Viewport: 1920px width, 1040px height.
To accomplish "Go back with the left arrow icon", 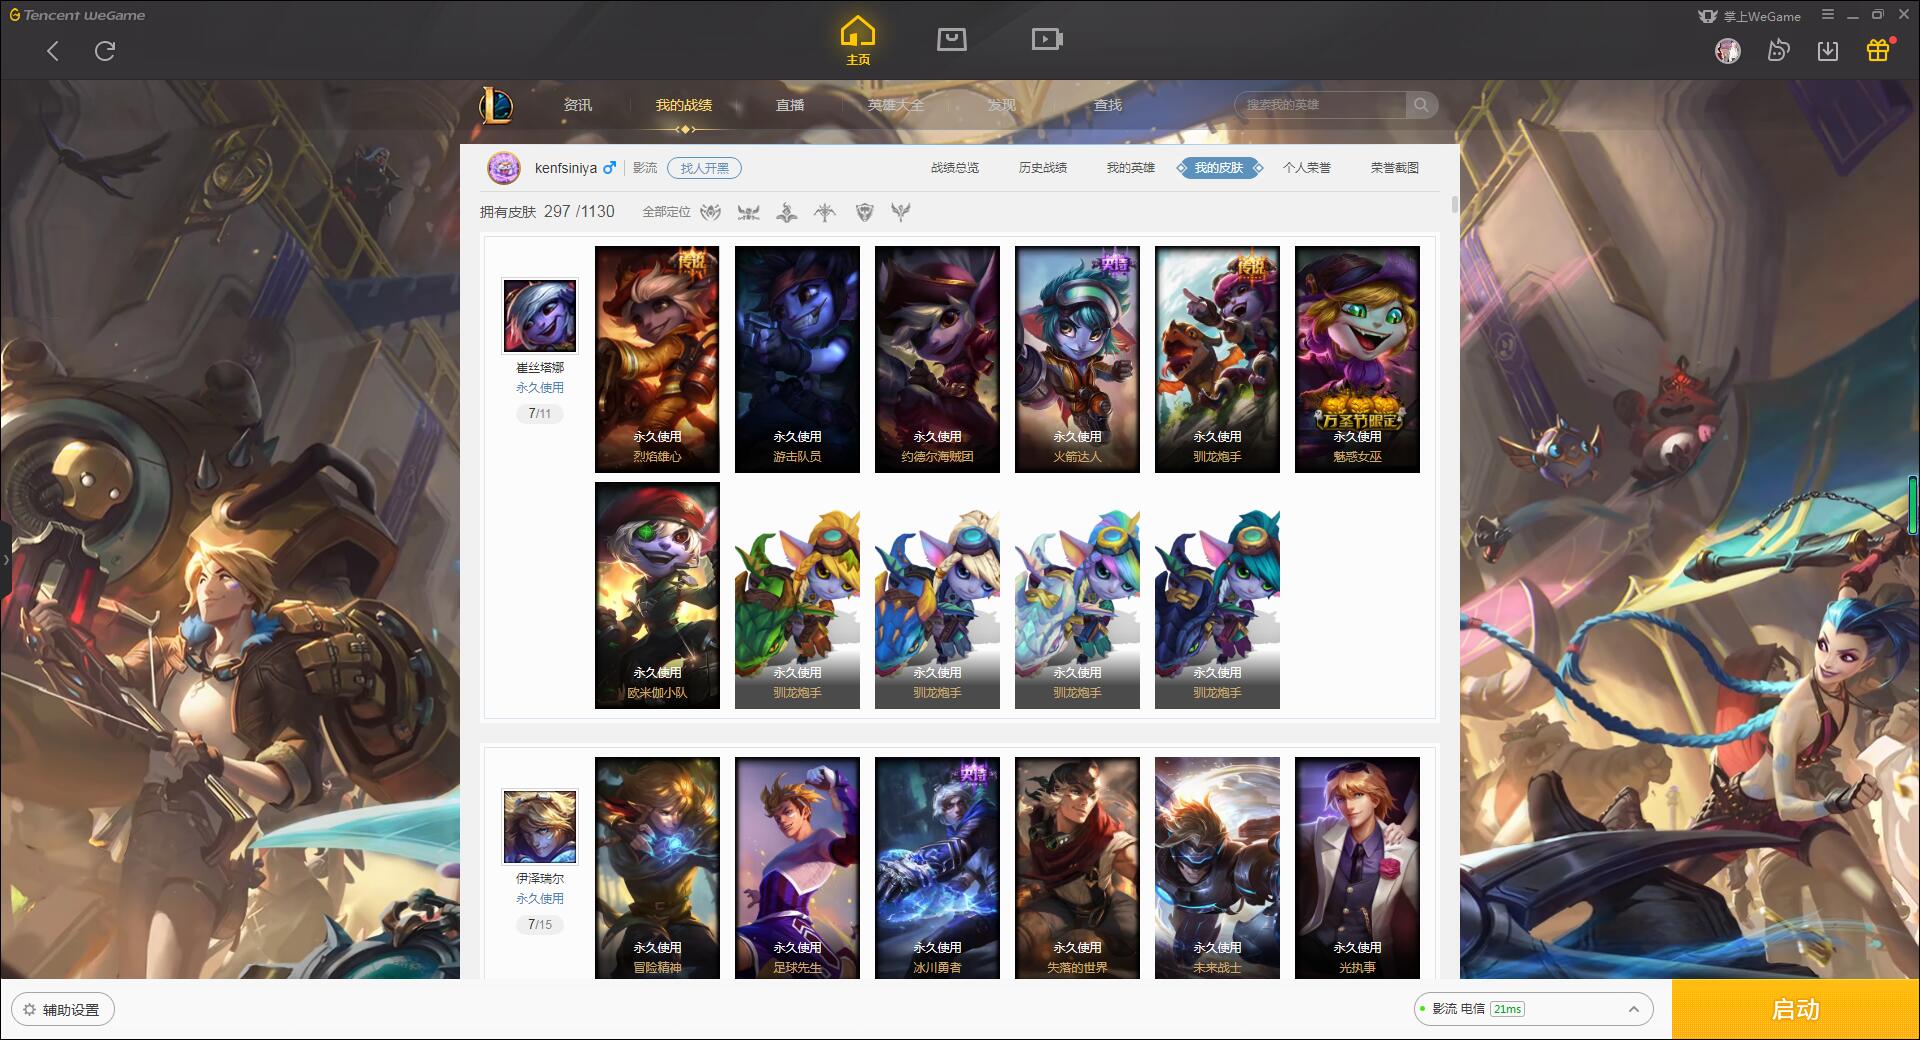I will [x=53, y=51].
